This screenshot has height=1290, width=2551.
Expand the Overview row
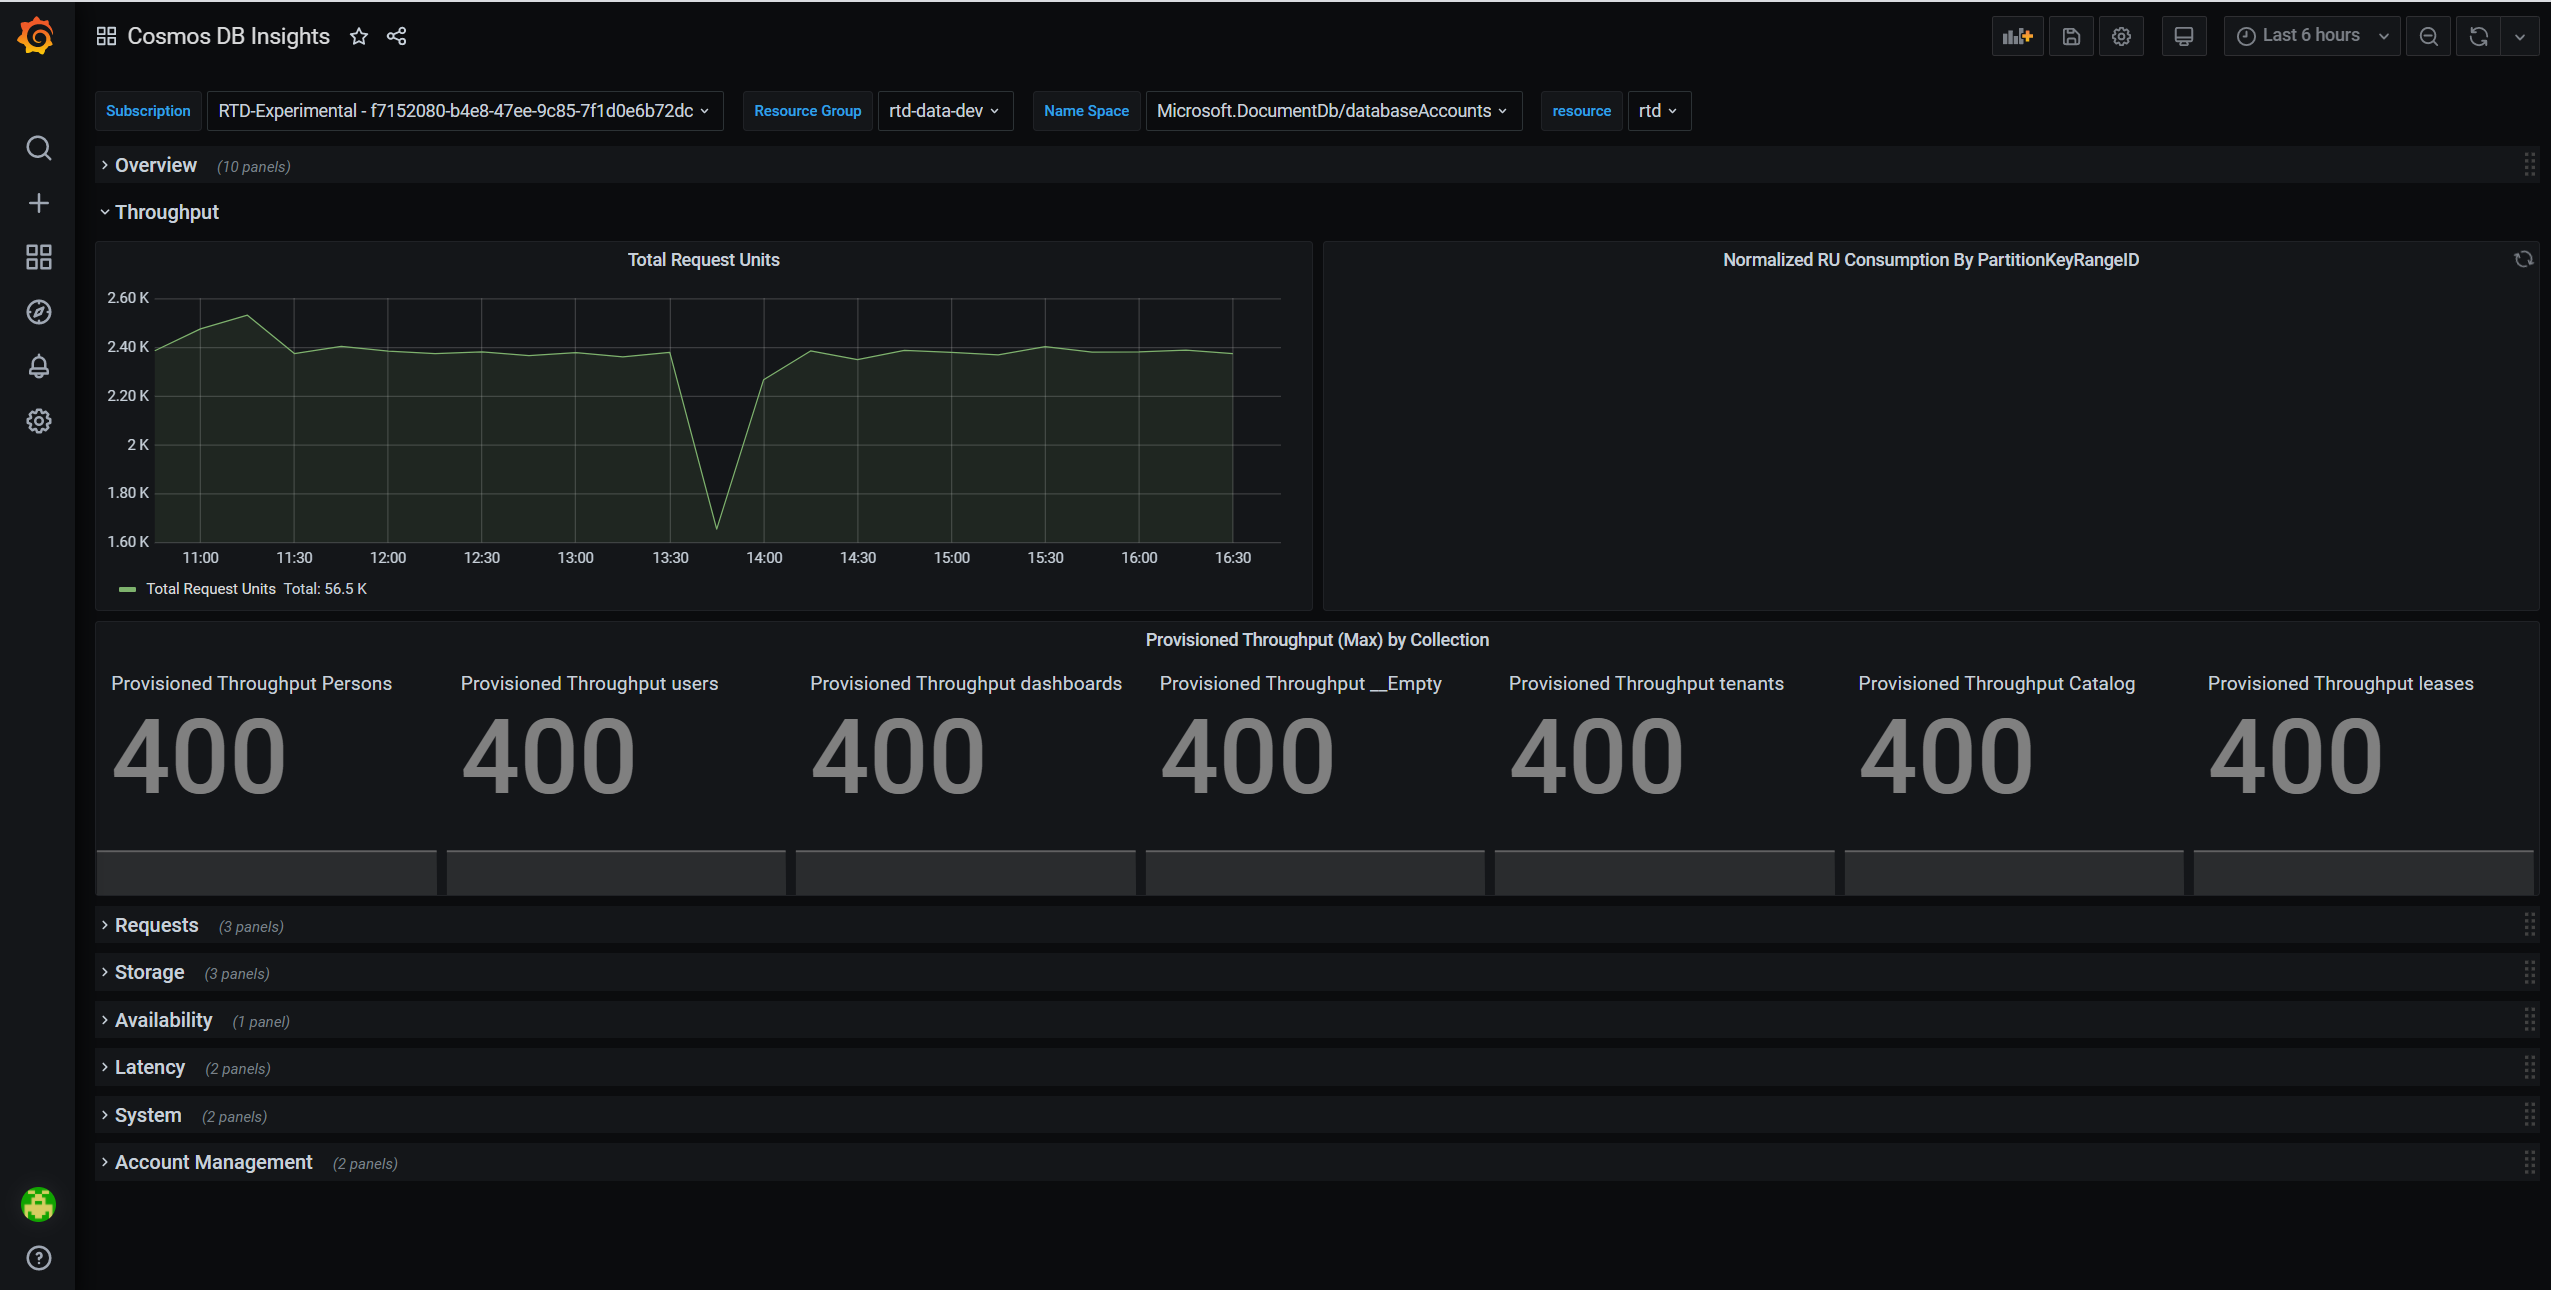[x=156, y=166]
